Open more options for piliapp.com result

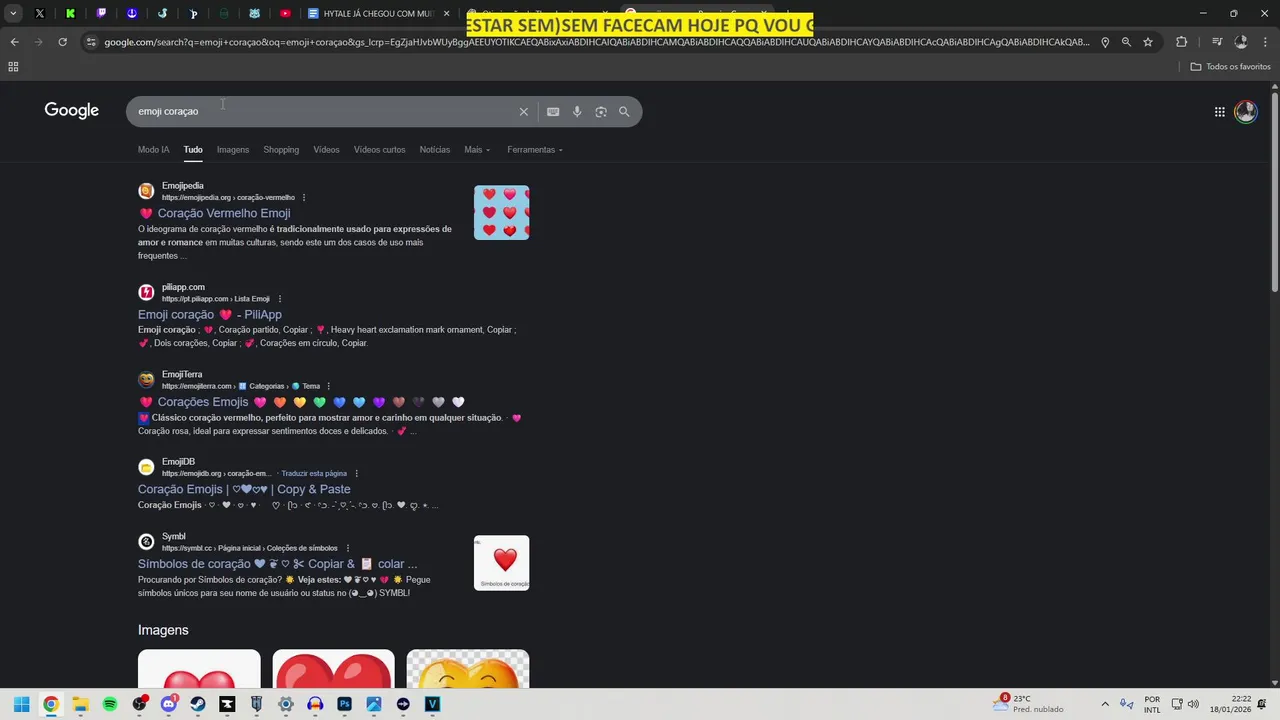(x=280, y=299)
